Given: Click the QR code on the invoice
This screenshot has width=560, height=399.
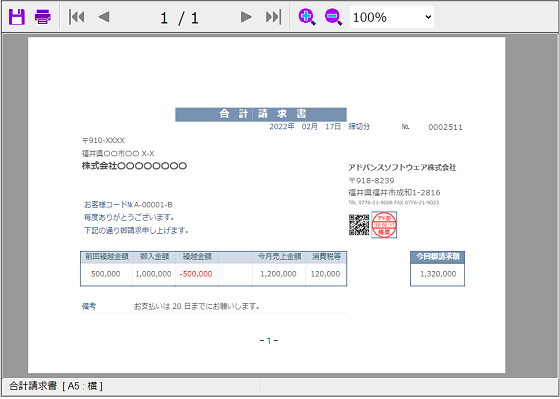Looking at the screenshot, I should 359,225.
